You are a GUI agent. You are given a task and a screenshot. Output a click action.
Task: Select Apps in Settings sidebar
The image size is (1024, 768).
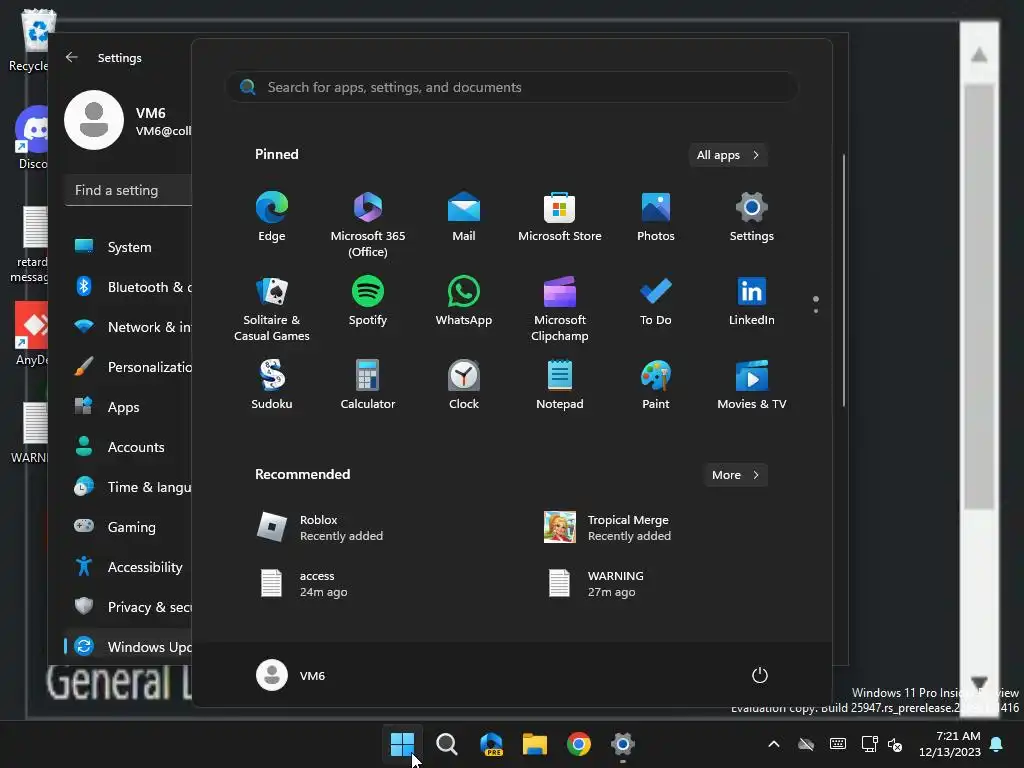click(129, 407)
